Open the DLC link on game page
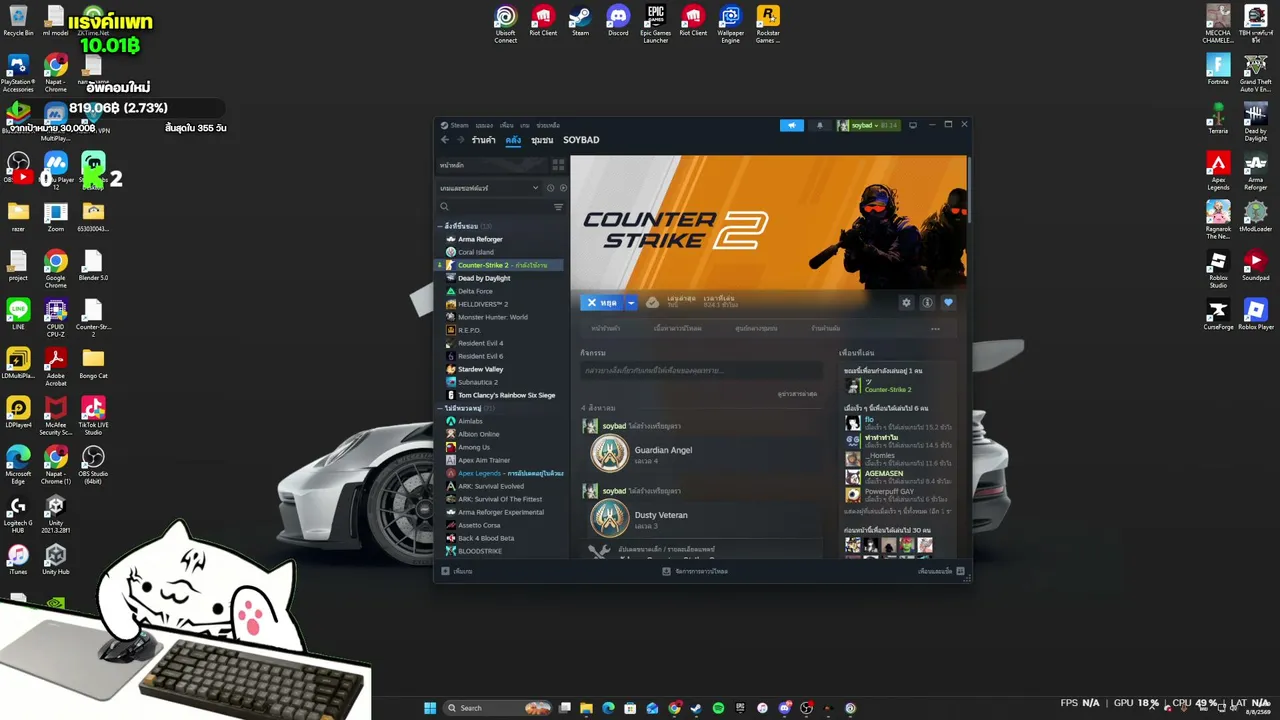The image size is (1280, 720). coord(678,329)
